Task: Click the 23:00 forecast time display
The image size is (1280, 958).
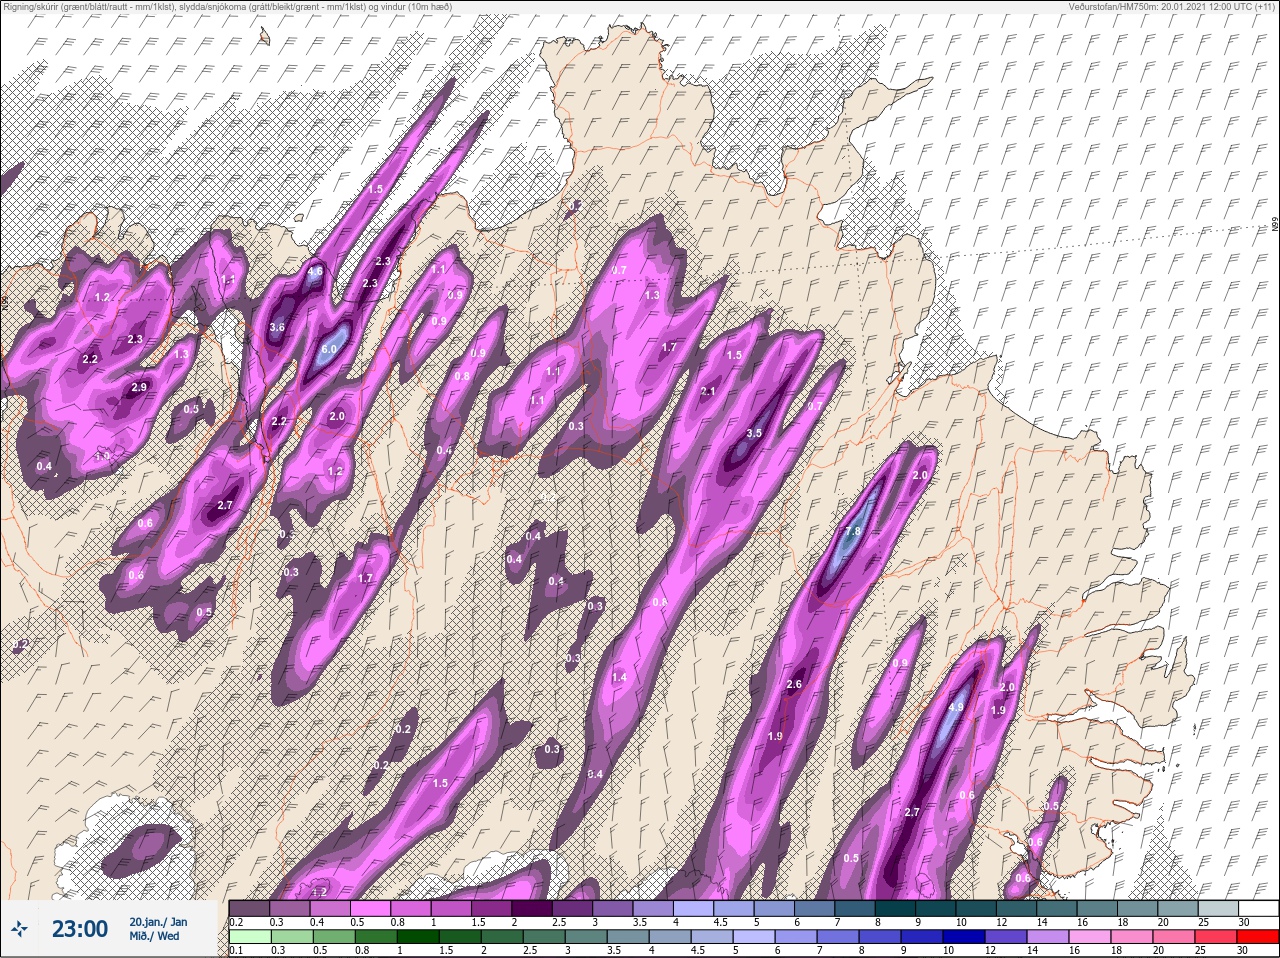Action: pos(80,929)
